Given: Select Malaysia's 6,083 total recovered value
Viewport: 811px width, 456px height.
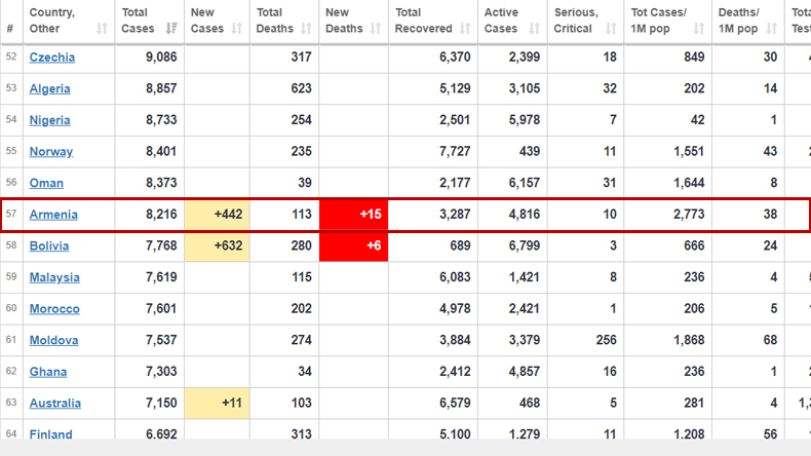Looking at the screenshot, I should (x=455, y=278).
